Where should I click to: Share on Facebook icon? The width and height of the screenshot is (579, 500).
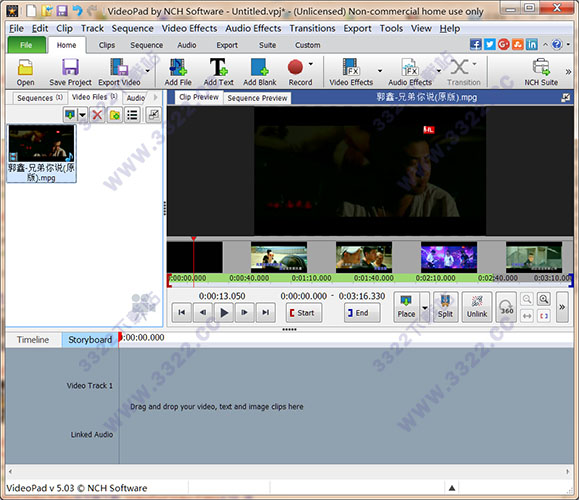click(476, 45)
